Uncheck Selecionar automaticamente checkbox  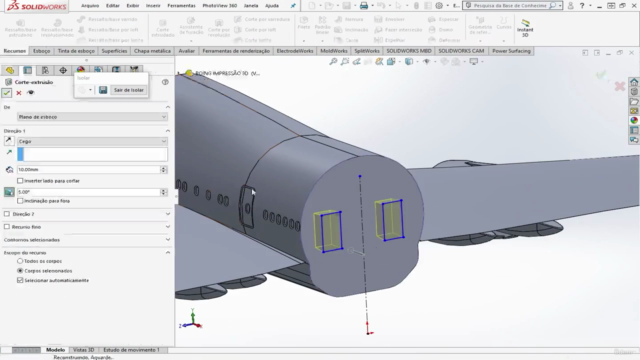20,280
